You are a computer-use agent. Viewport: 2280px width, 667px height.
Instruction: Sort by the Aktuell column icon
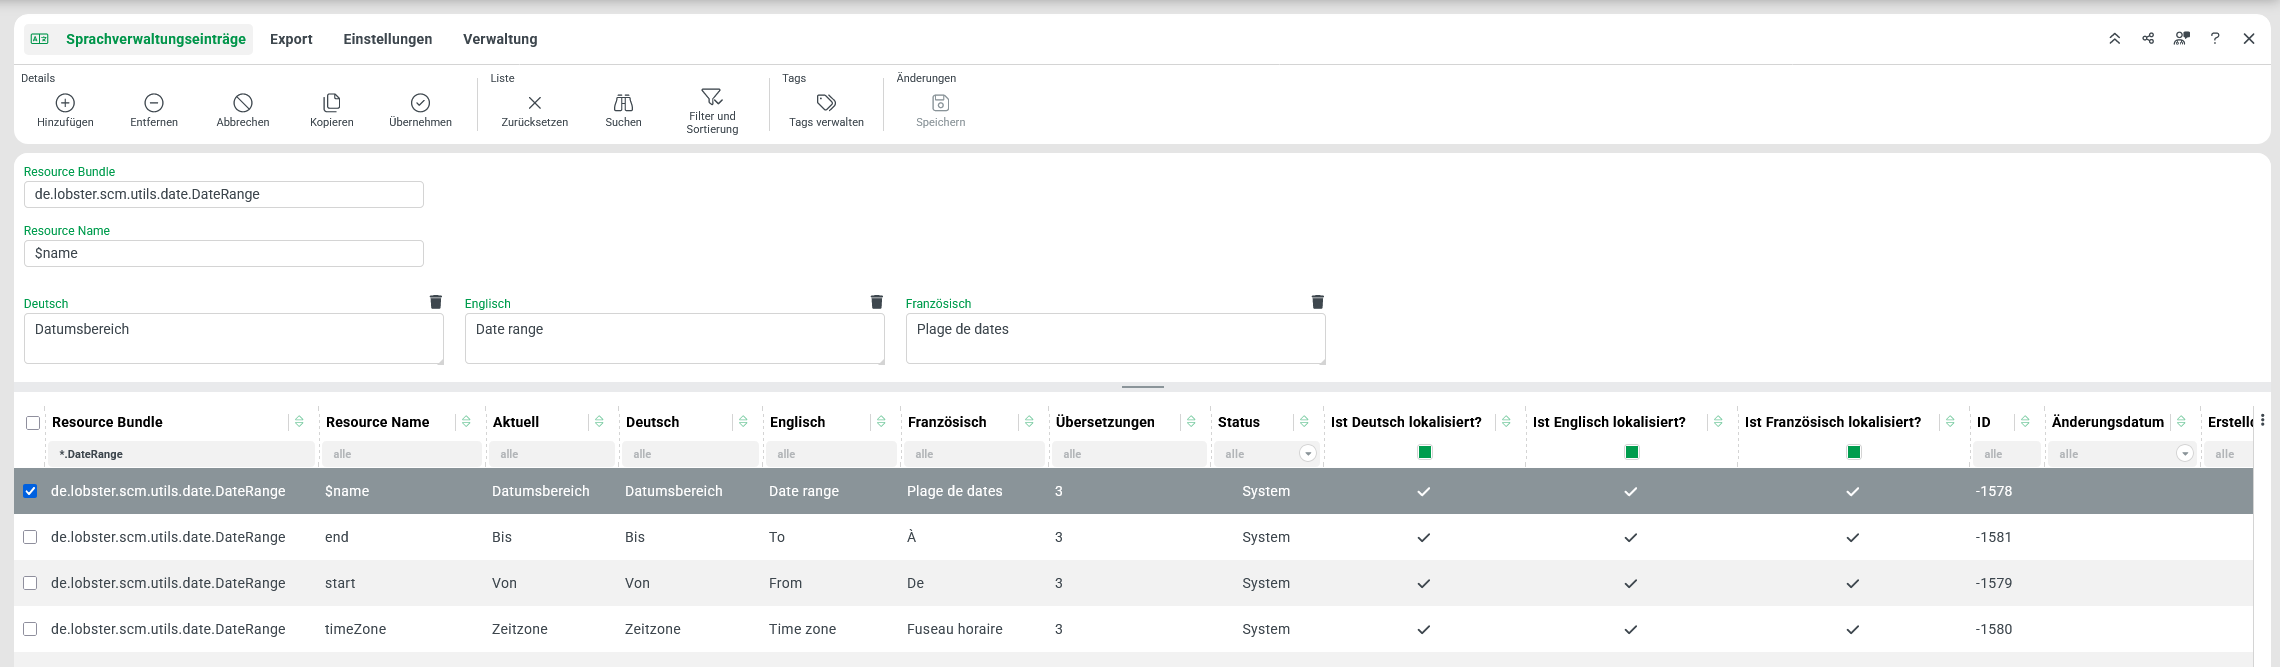[599, 422]
